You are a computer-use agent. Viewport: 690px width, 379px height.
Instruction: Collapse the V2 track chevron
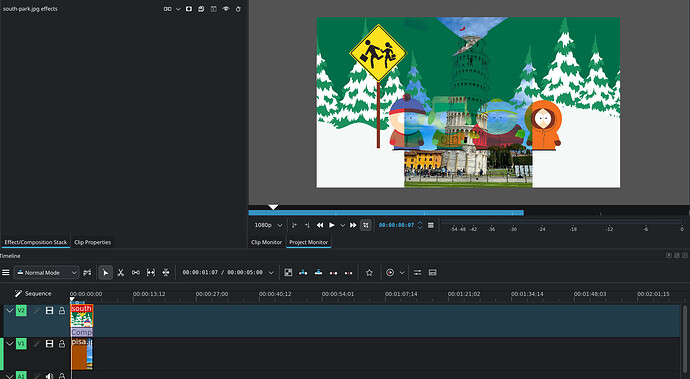point(9,311)
